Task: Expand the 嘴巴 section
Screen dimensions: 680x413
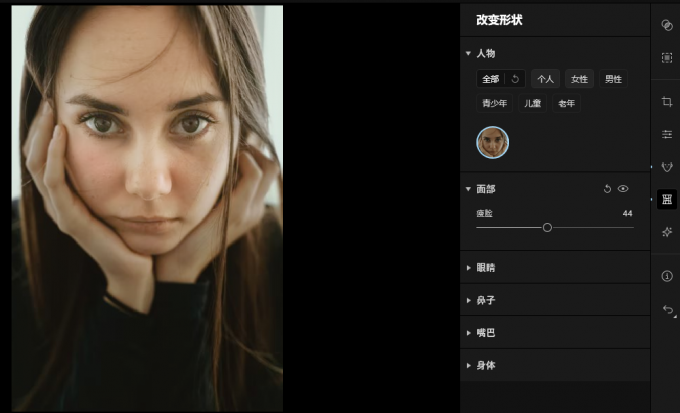Action: [x=468, y=333]
